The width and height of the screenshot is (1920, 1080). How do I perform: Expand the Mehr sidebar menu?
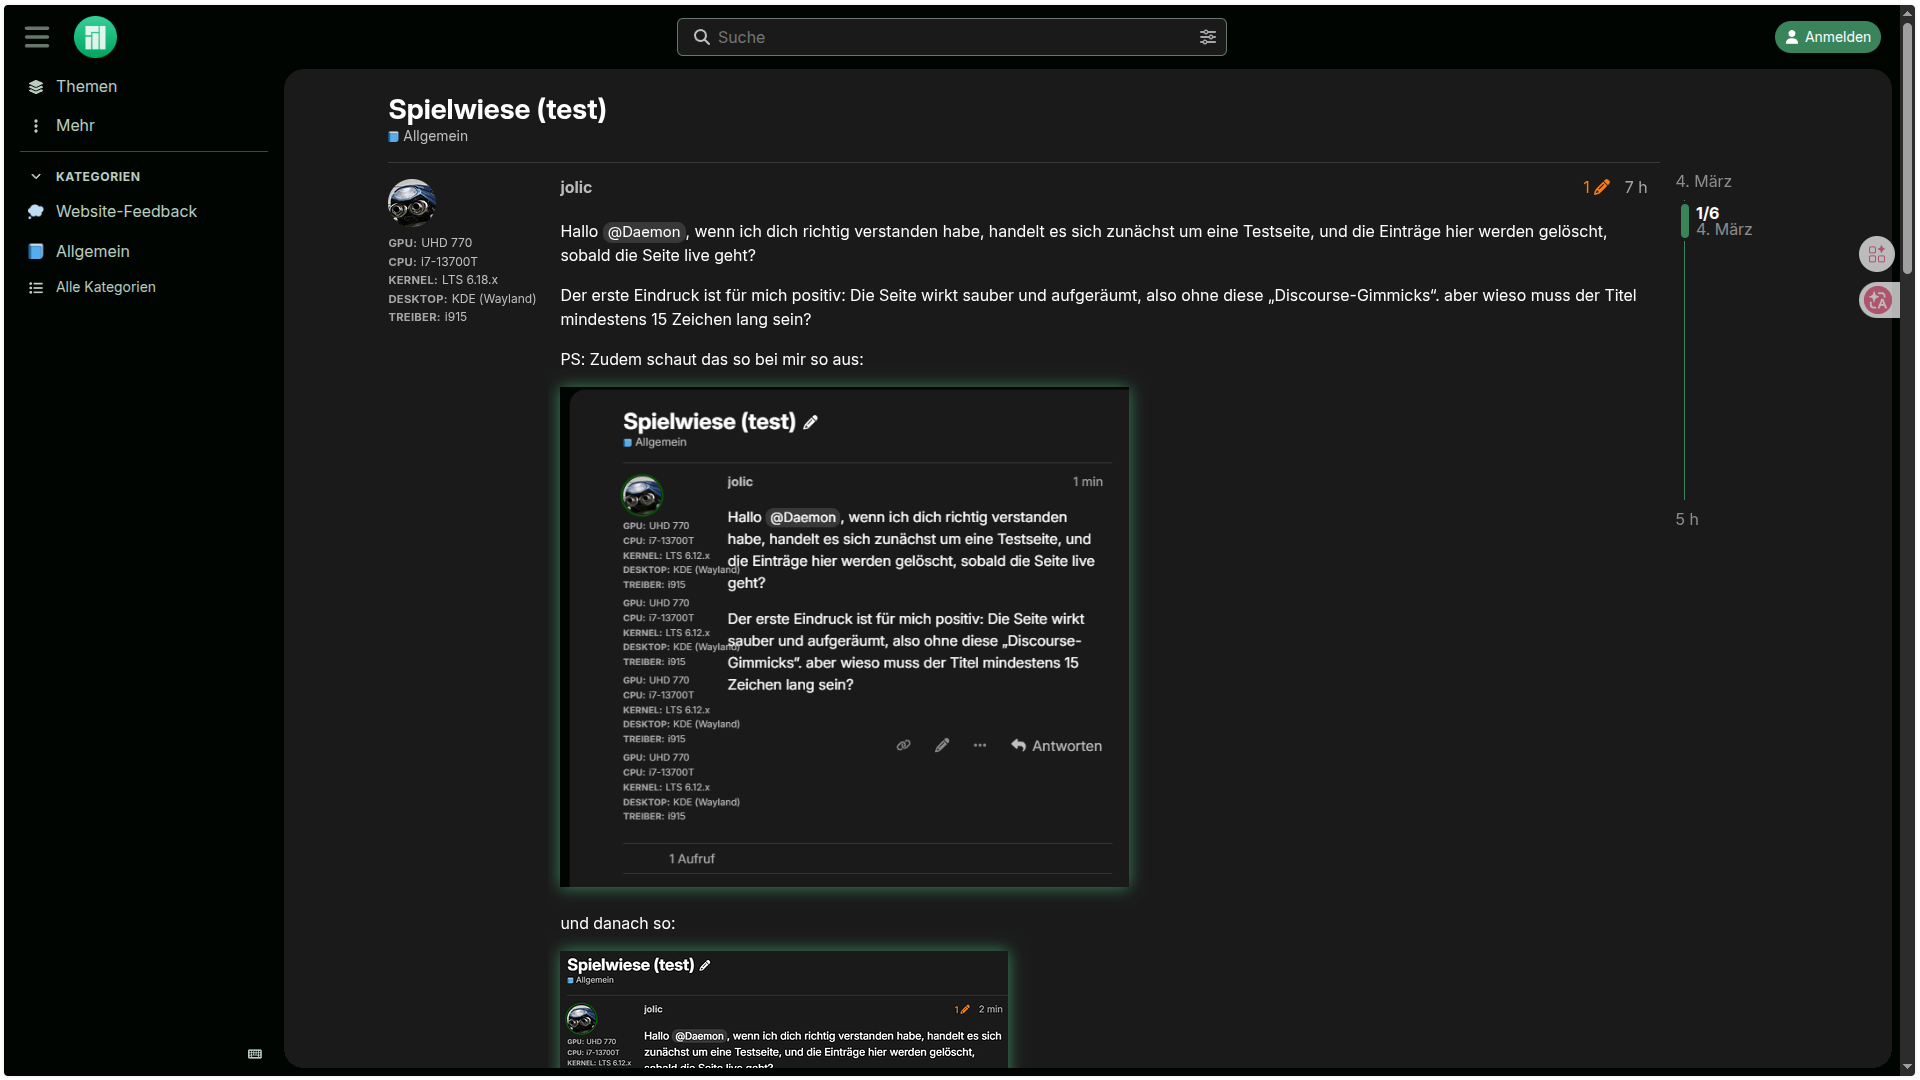(x=74, y=125)
